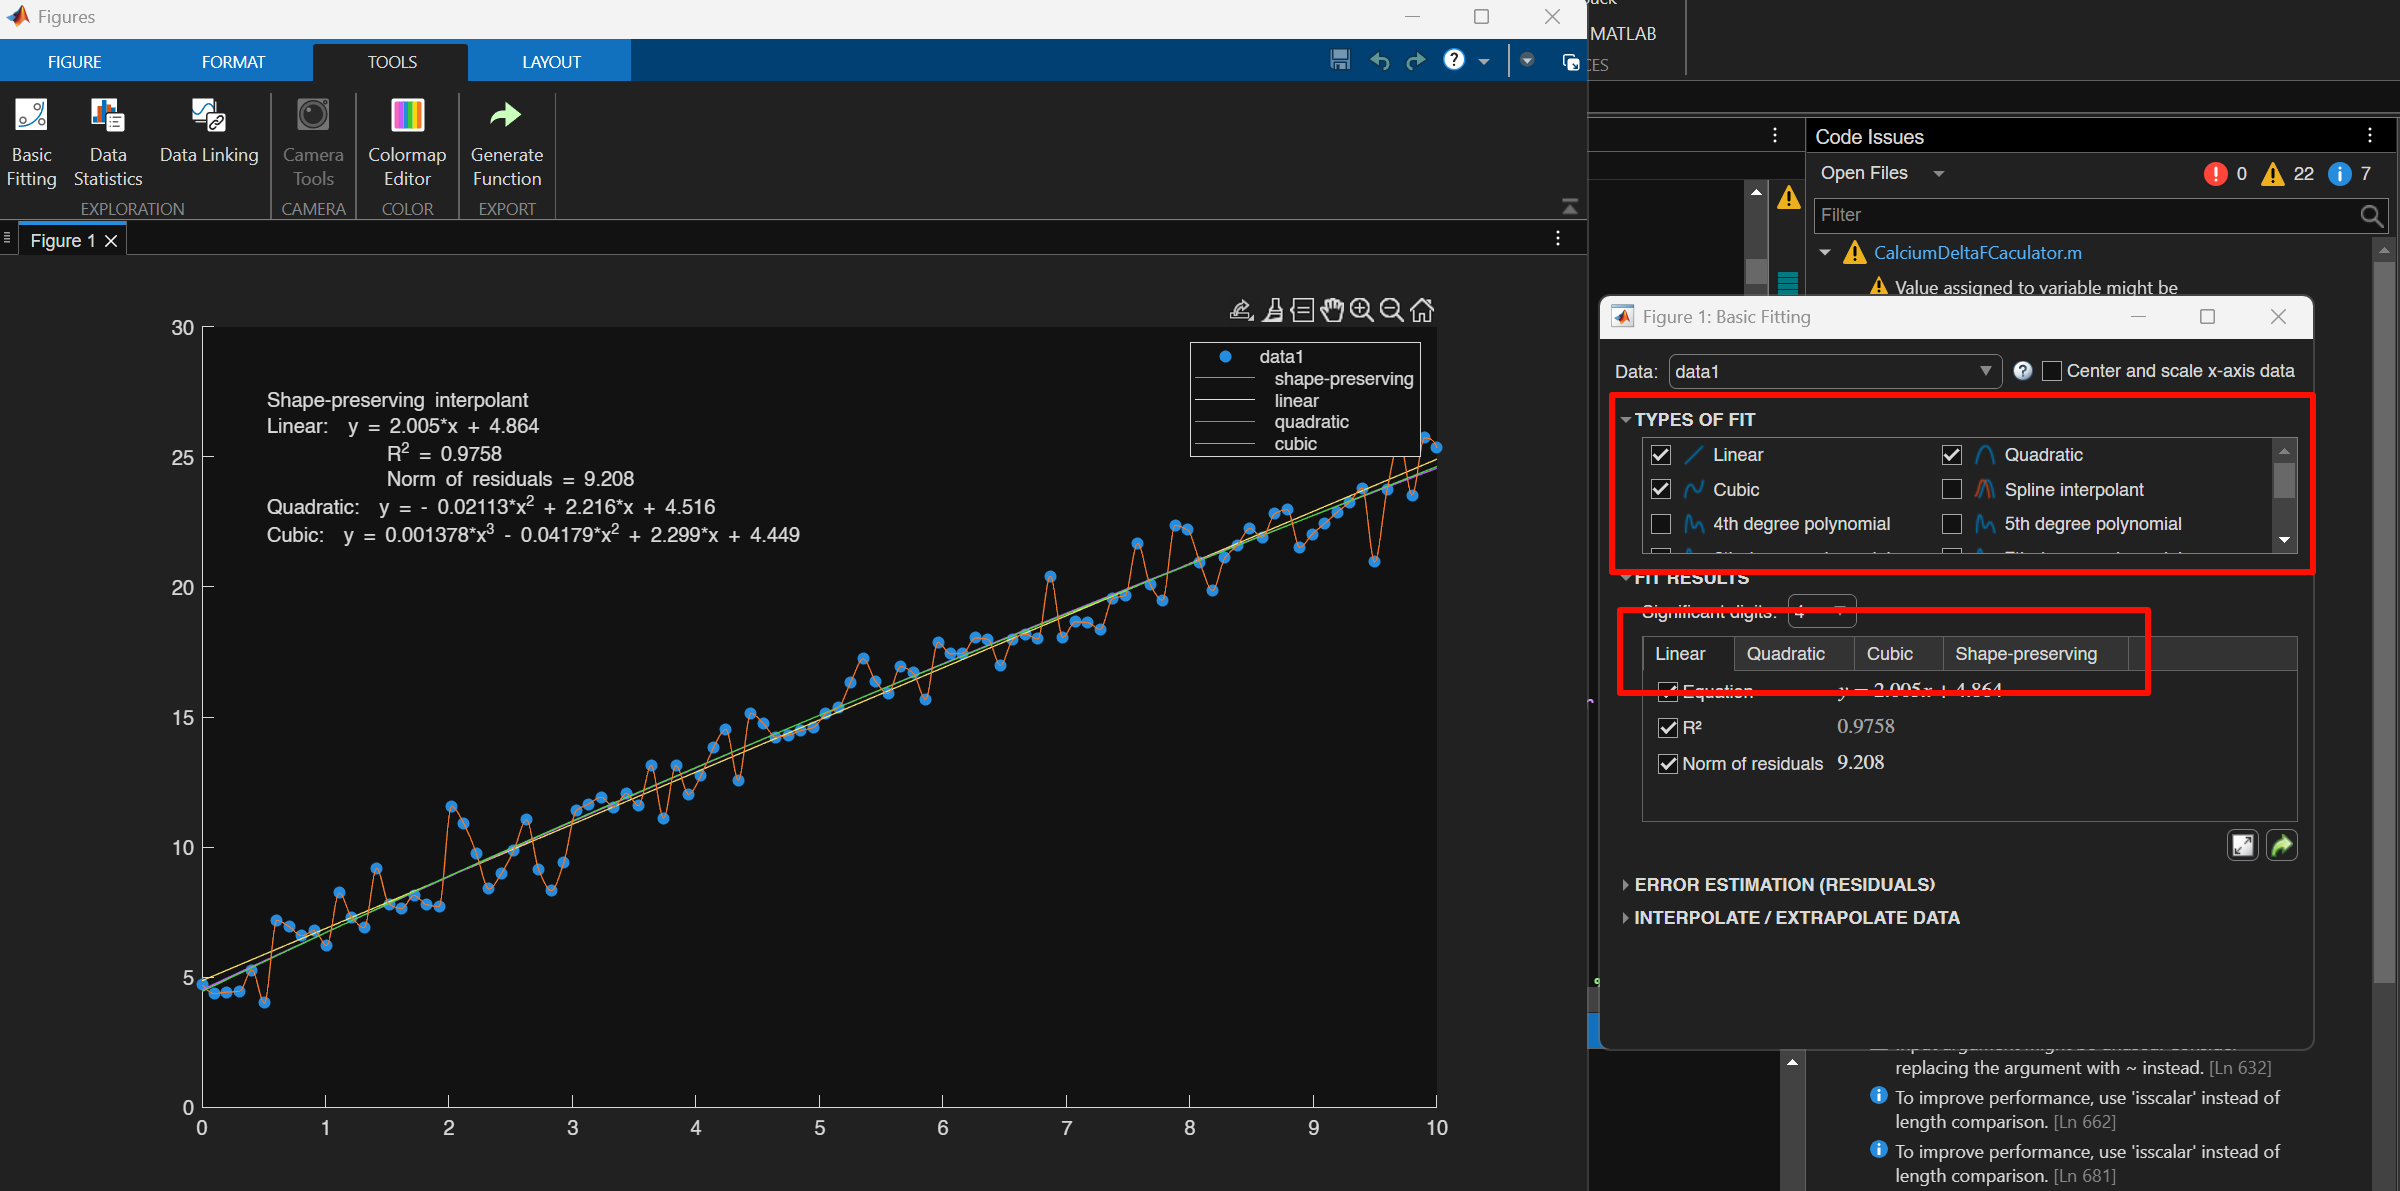Open the Colormap Editor
This screenshot has width=2400, height=1191.
click(x=407, y=142)
